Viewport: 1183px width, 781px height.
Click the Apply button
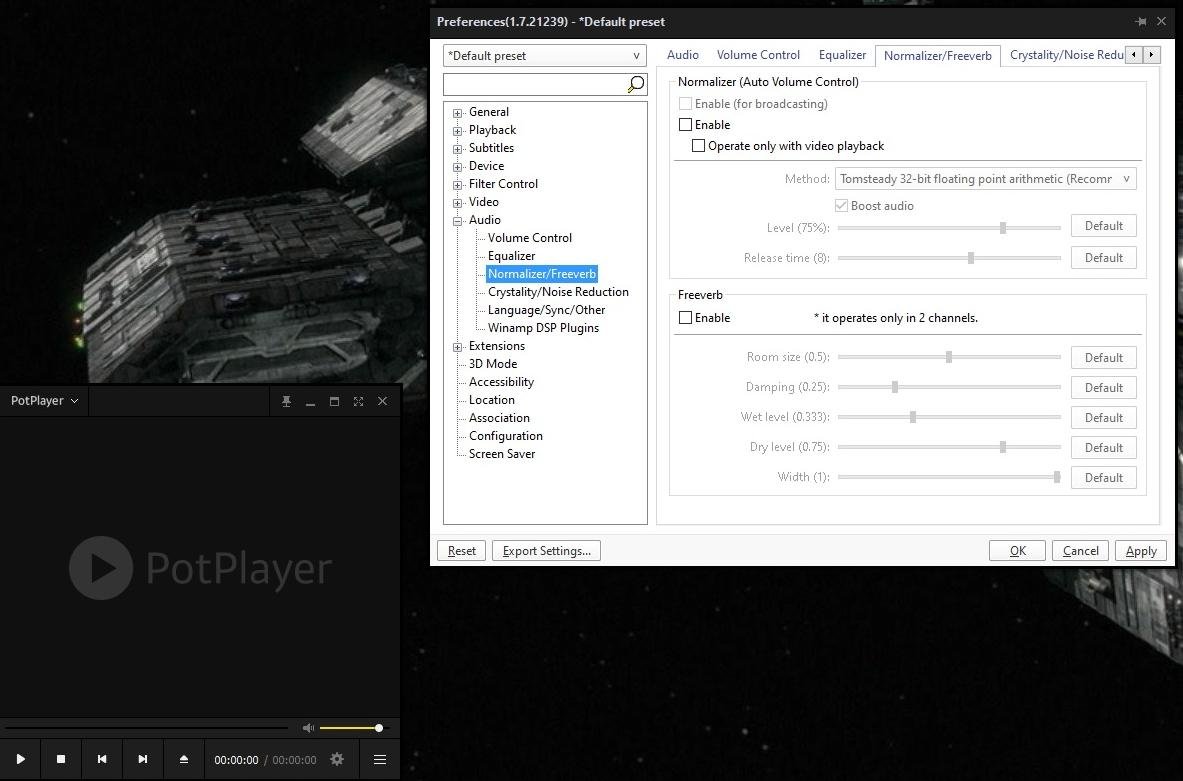1141,551
